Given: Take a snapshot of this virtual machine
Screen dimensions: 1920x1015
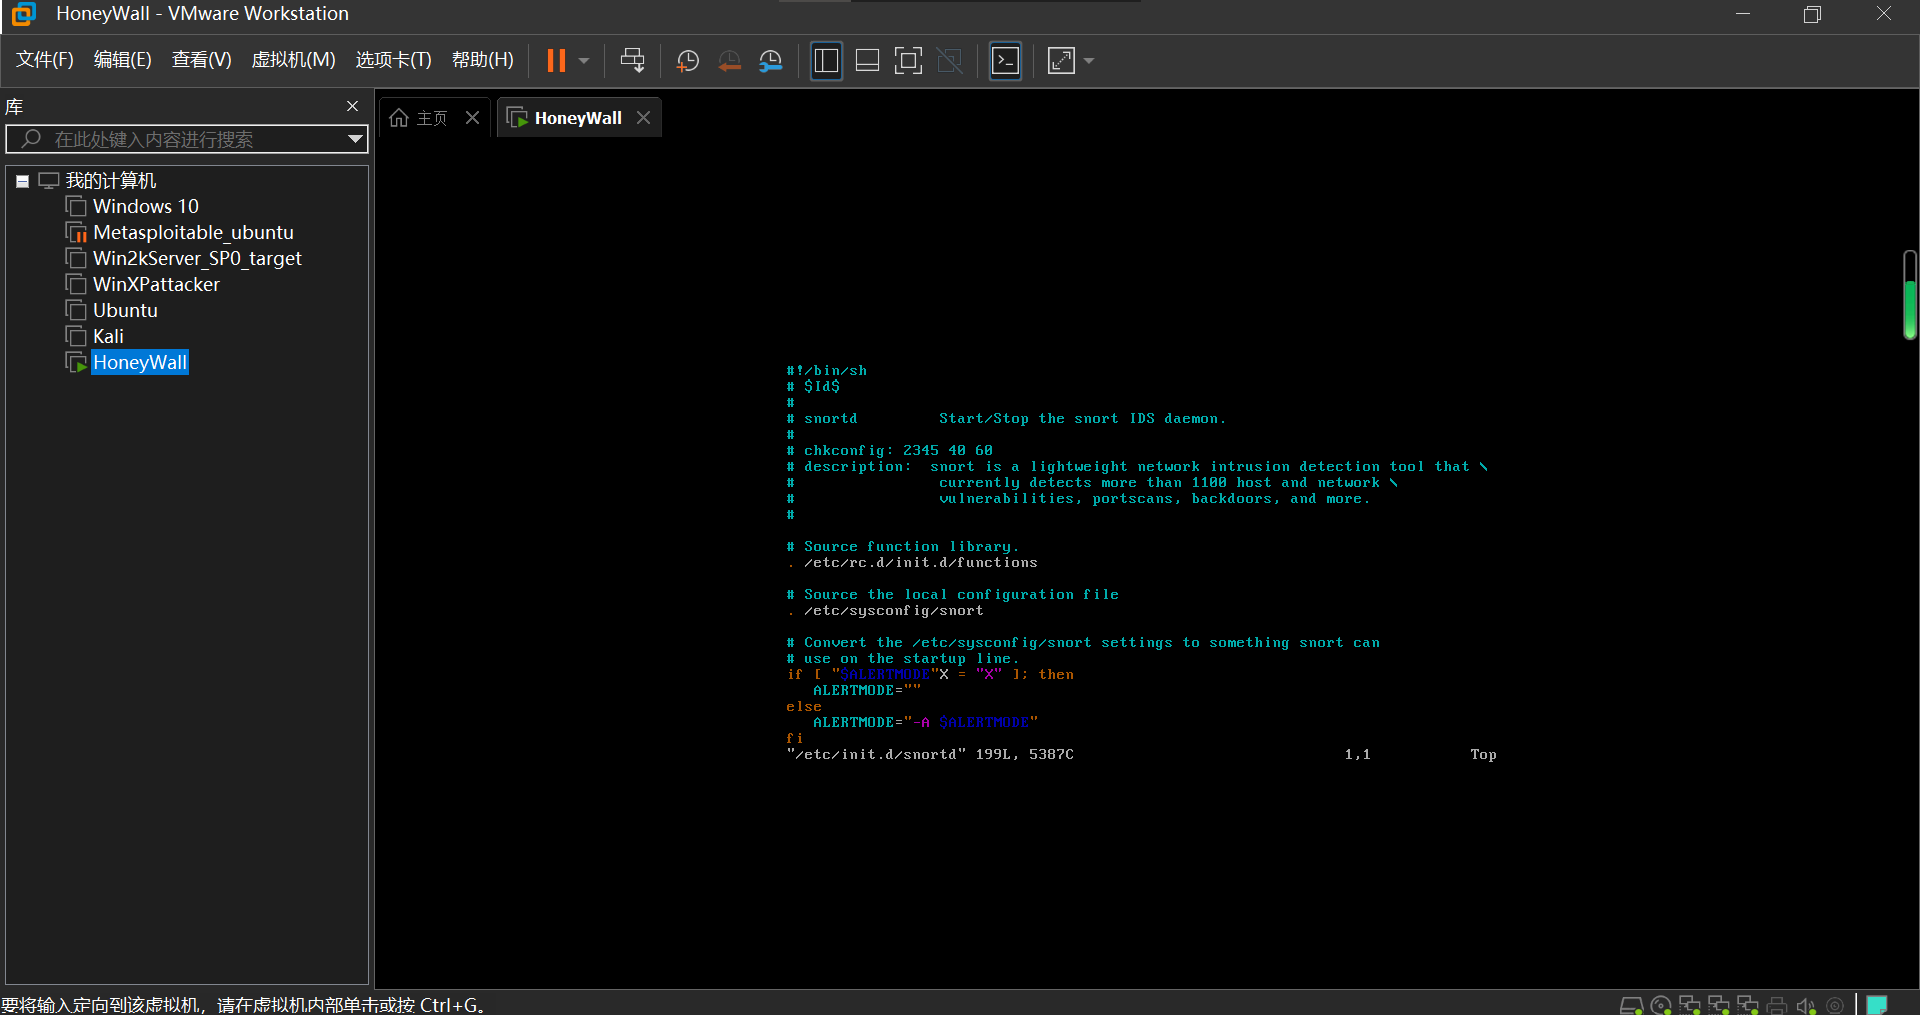Looking at the screenshot, I should click(688, 61).
